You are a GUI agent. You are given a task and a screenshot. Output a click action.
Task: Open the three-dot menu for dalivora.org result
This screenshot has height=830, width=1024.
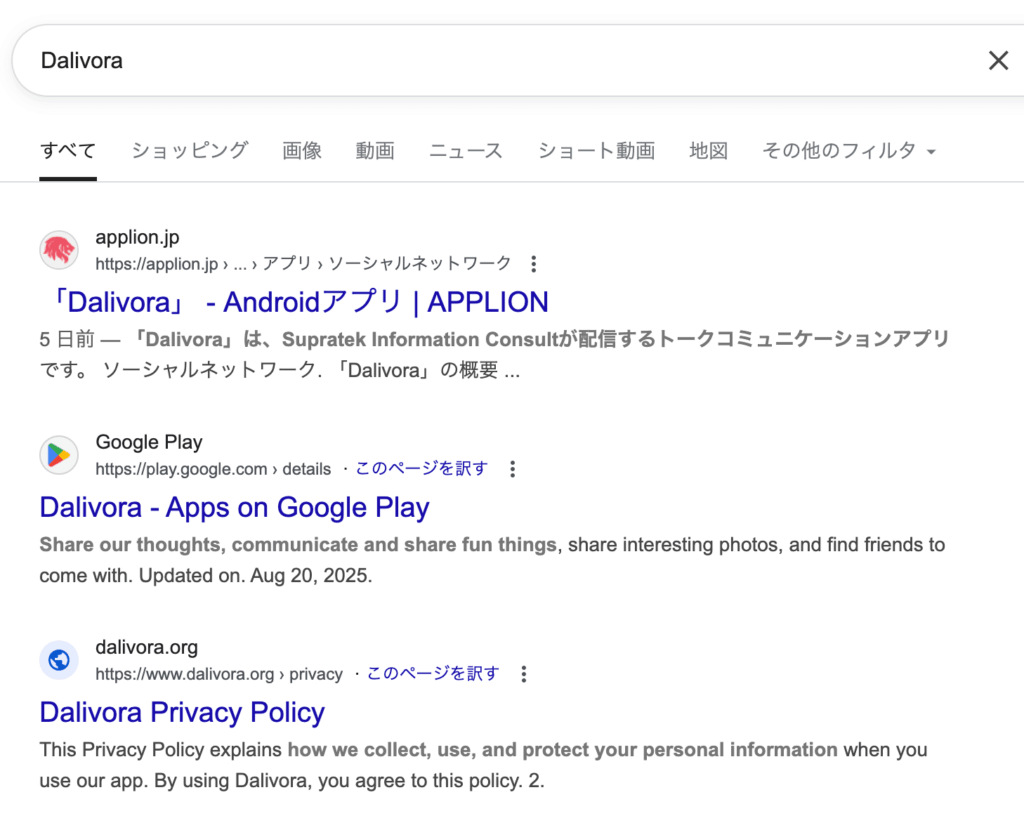tap(524, 674)
